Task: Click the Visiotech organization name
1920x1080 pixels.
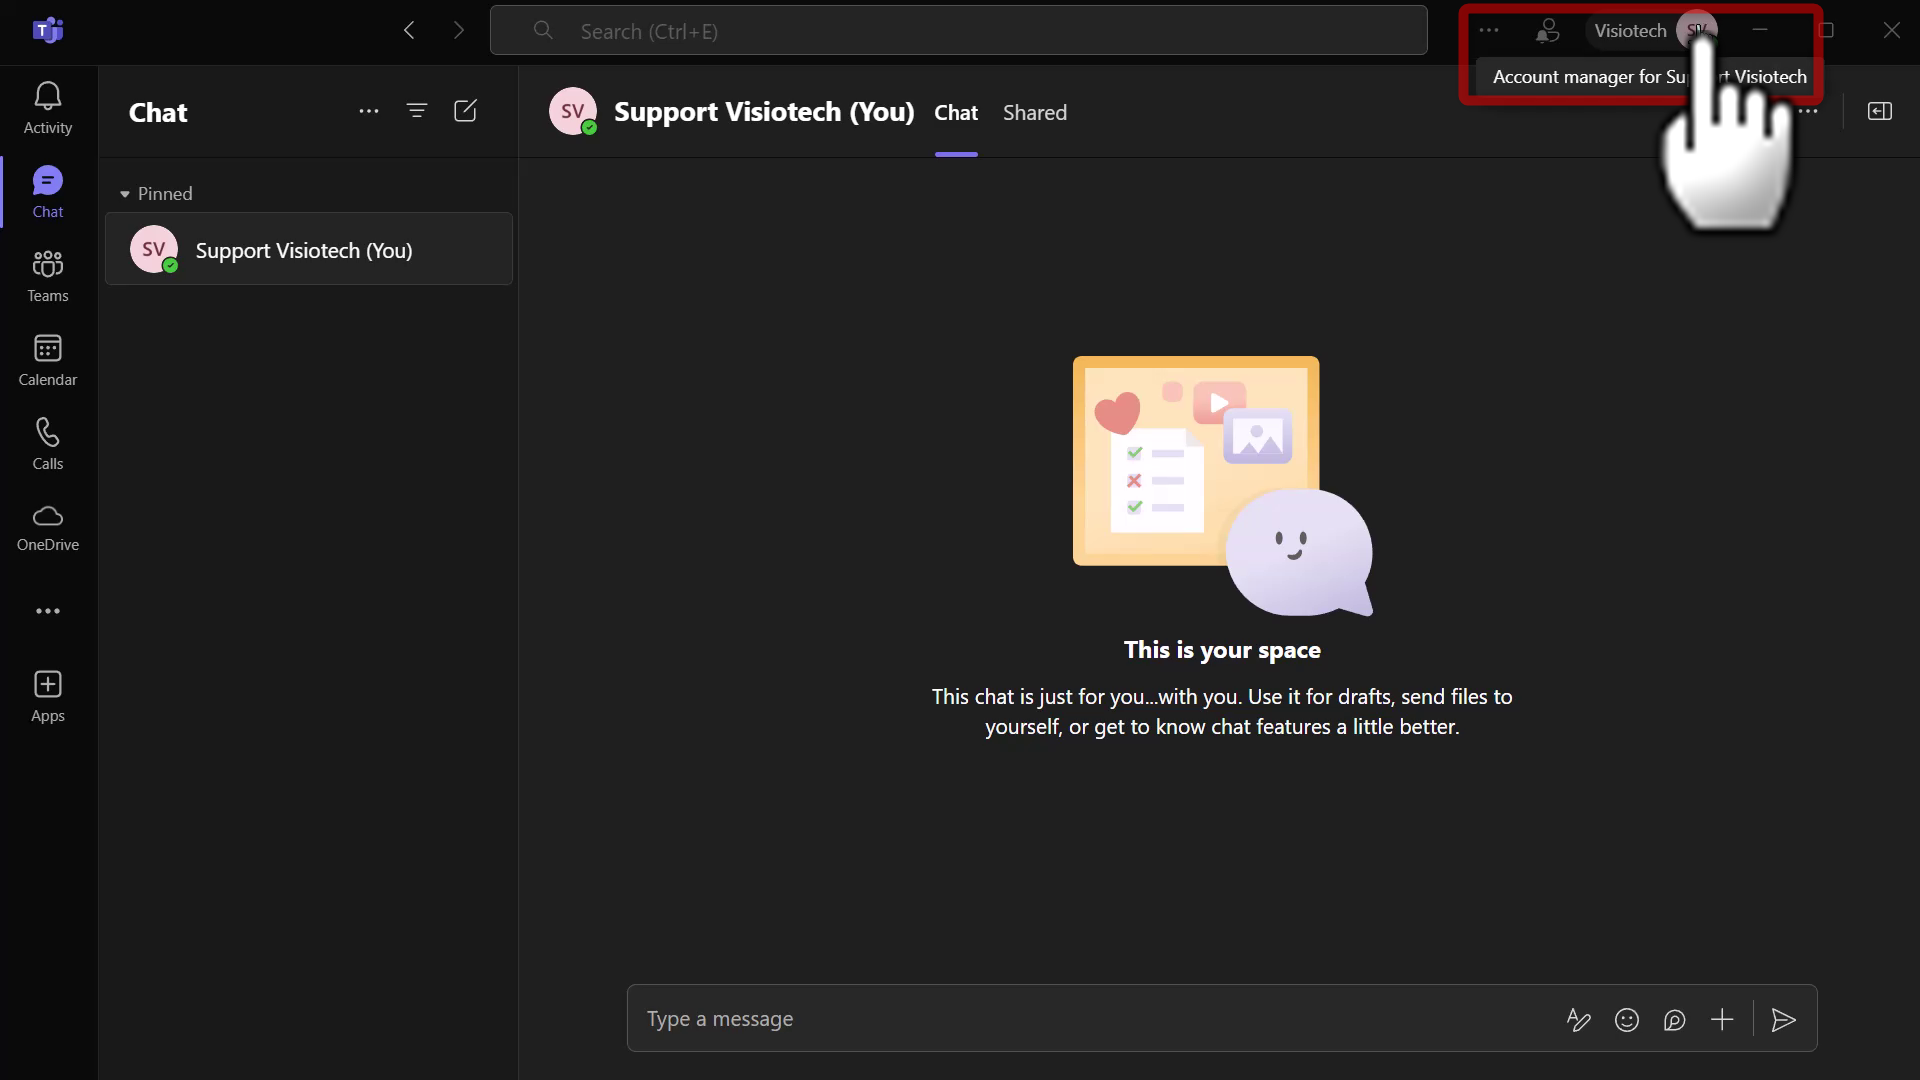Action: (1630, 31)
